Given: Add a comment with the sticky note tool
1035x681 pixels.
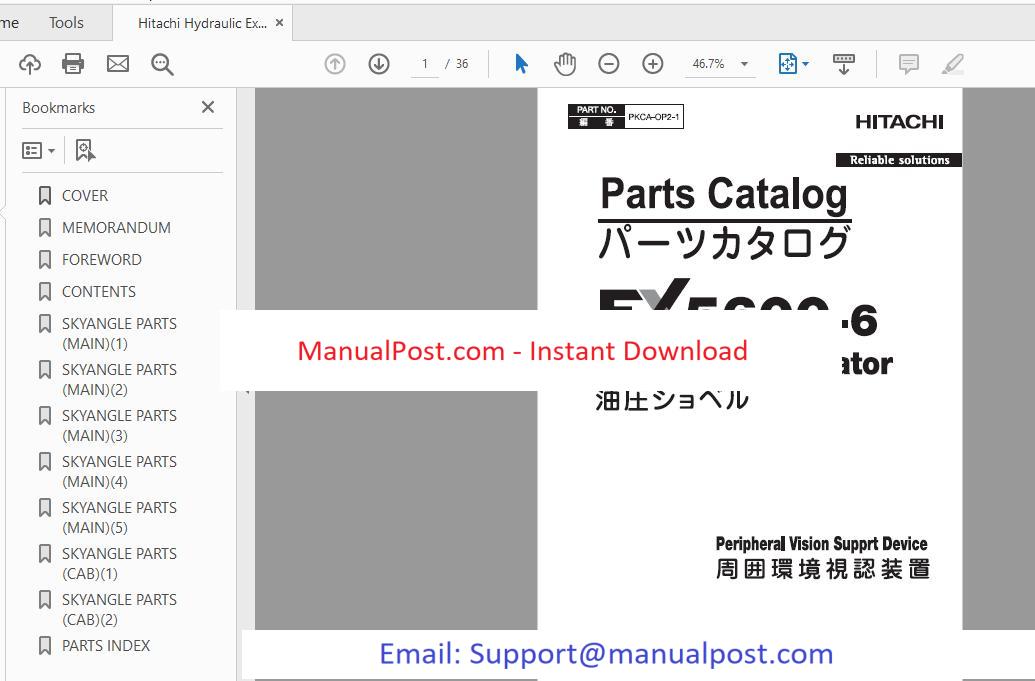Looking at the screenshot, I should tap(908, 64).
